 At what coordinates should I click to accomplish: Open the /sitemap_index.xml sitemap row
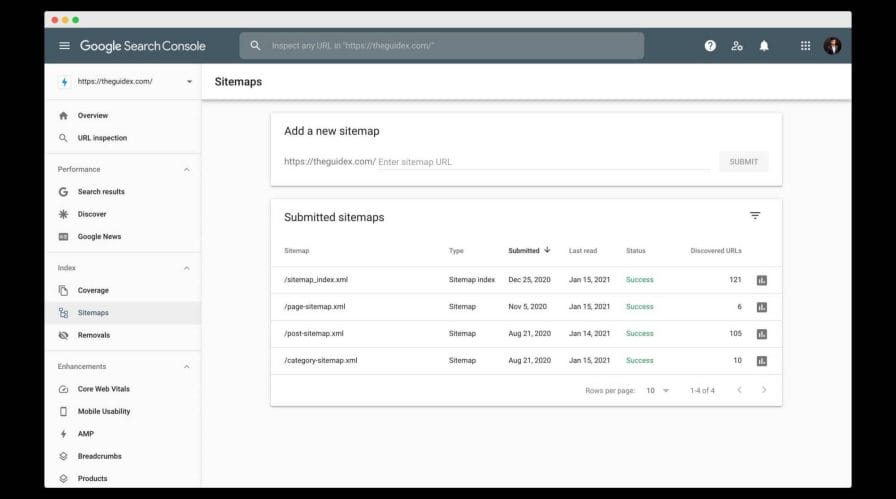click(526, 280)
